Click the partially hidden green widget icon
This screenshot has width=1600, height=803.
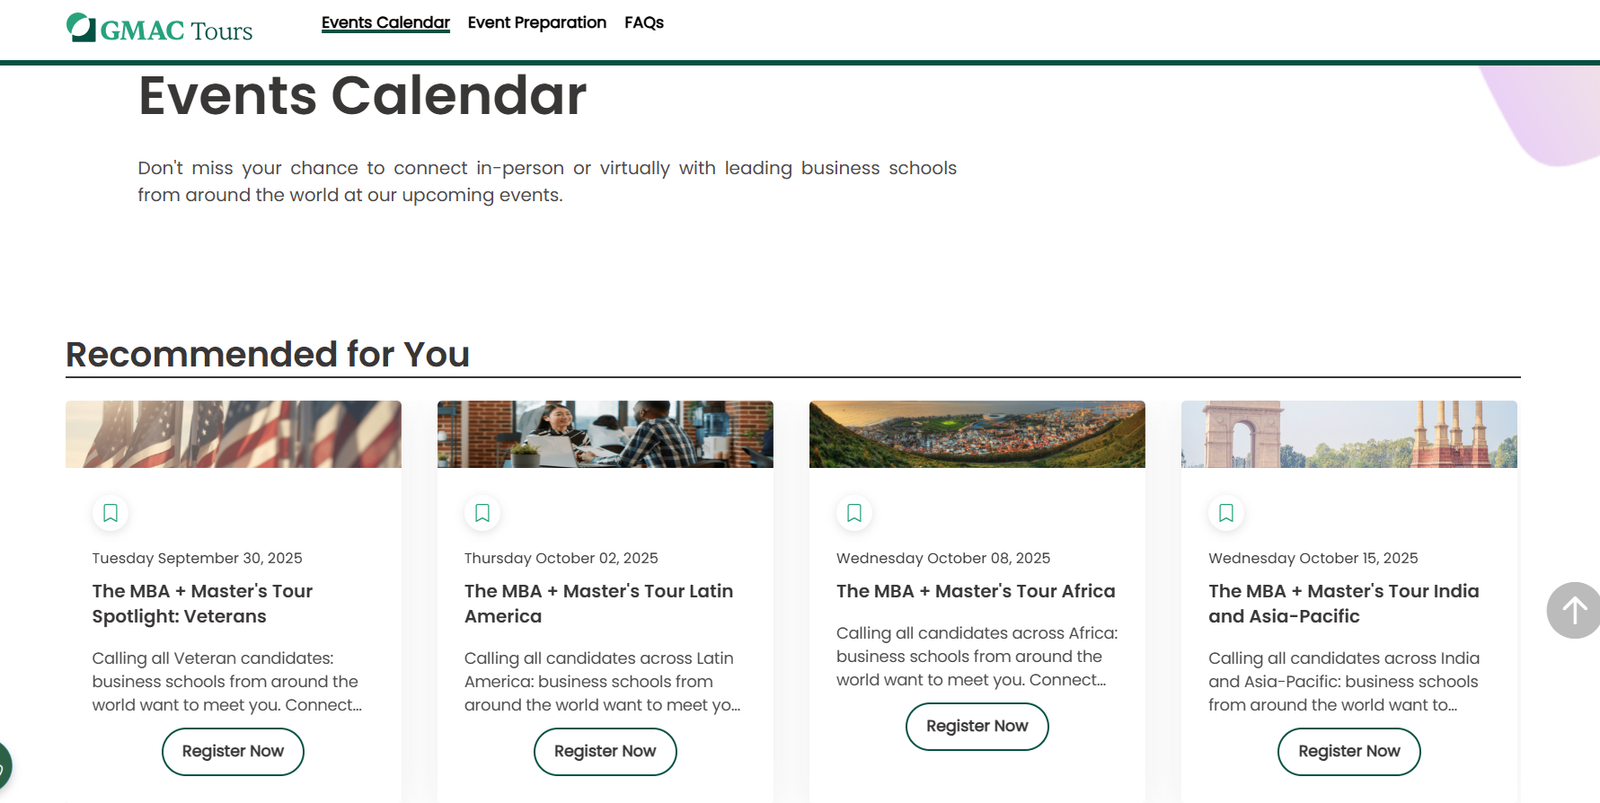click(x=4, y=767)
